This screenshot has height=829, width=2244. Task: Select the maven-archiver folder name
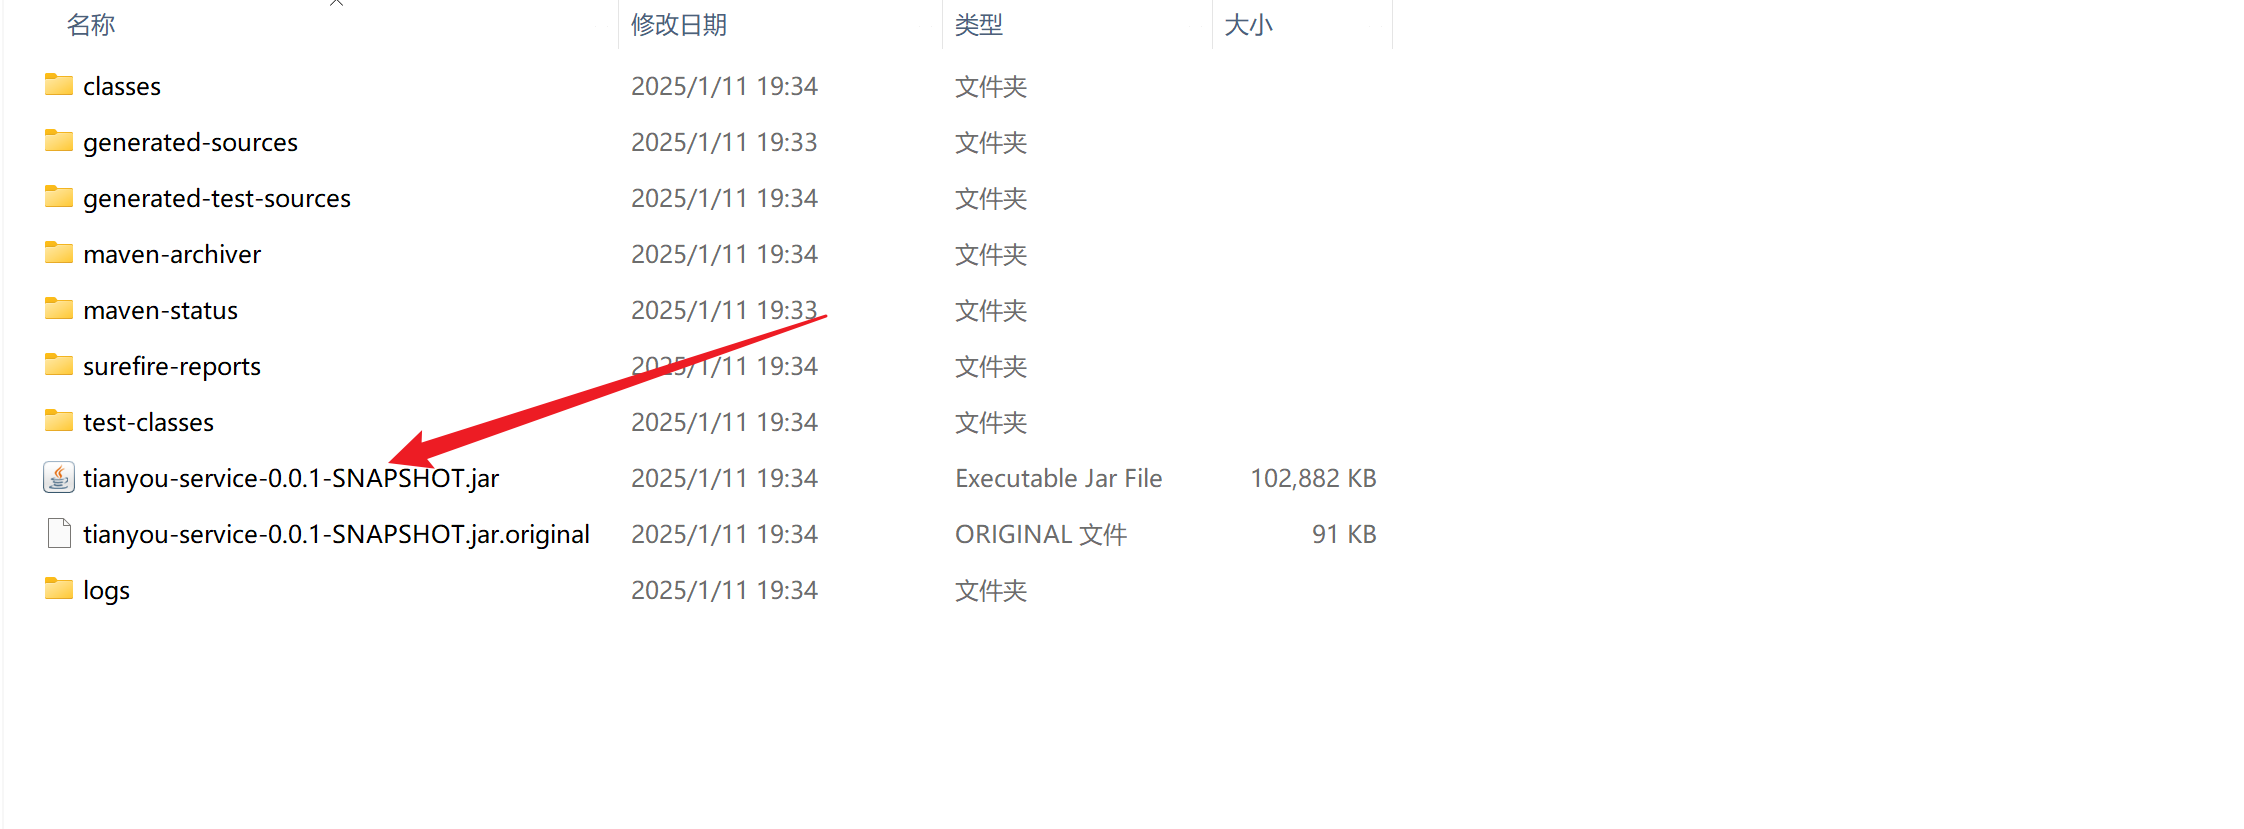[172, 255]
